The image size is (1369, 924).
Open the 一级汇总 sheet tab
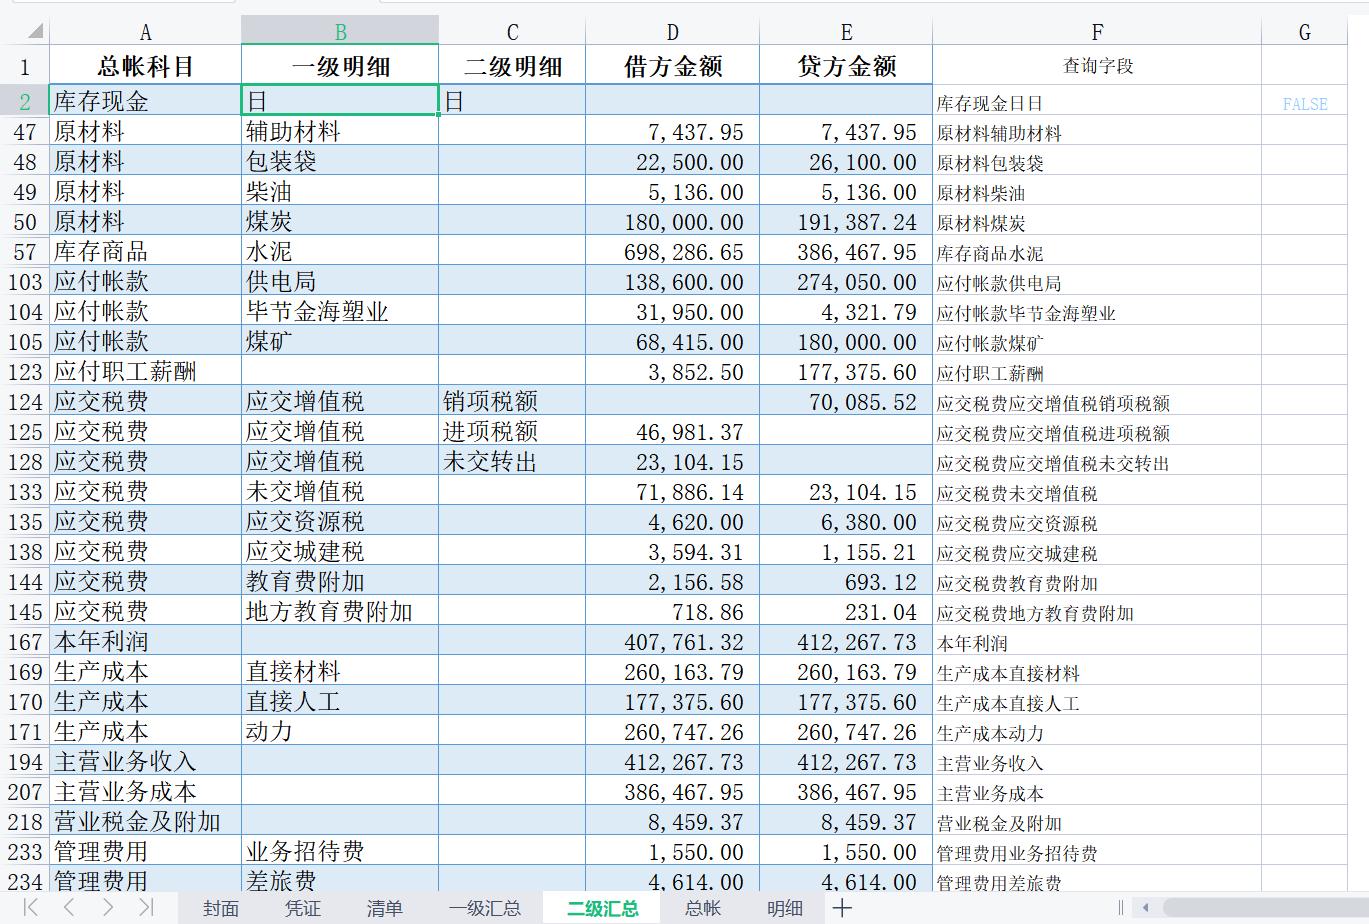point(487,908)
